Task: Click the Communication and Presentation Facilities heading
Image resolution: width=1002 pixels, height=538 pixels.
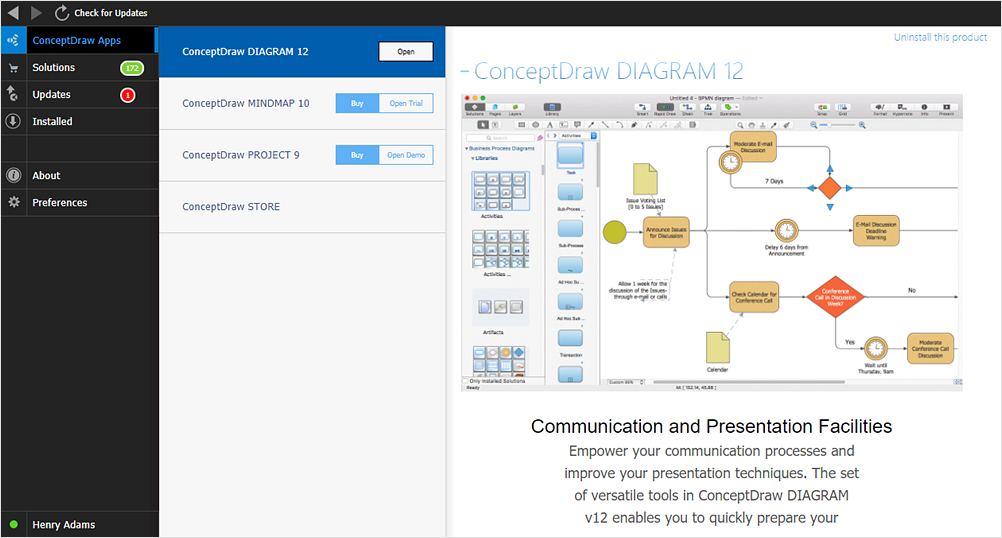Action: pos(711,426)
